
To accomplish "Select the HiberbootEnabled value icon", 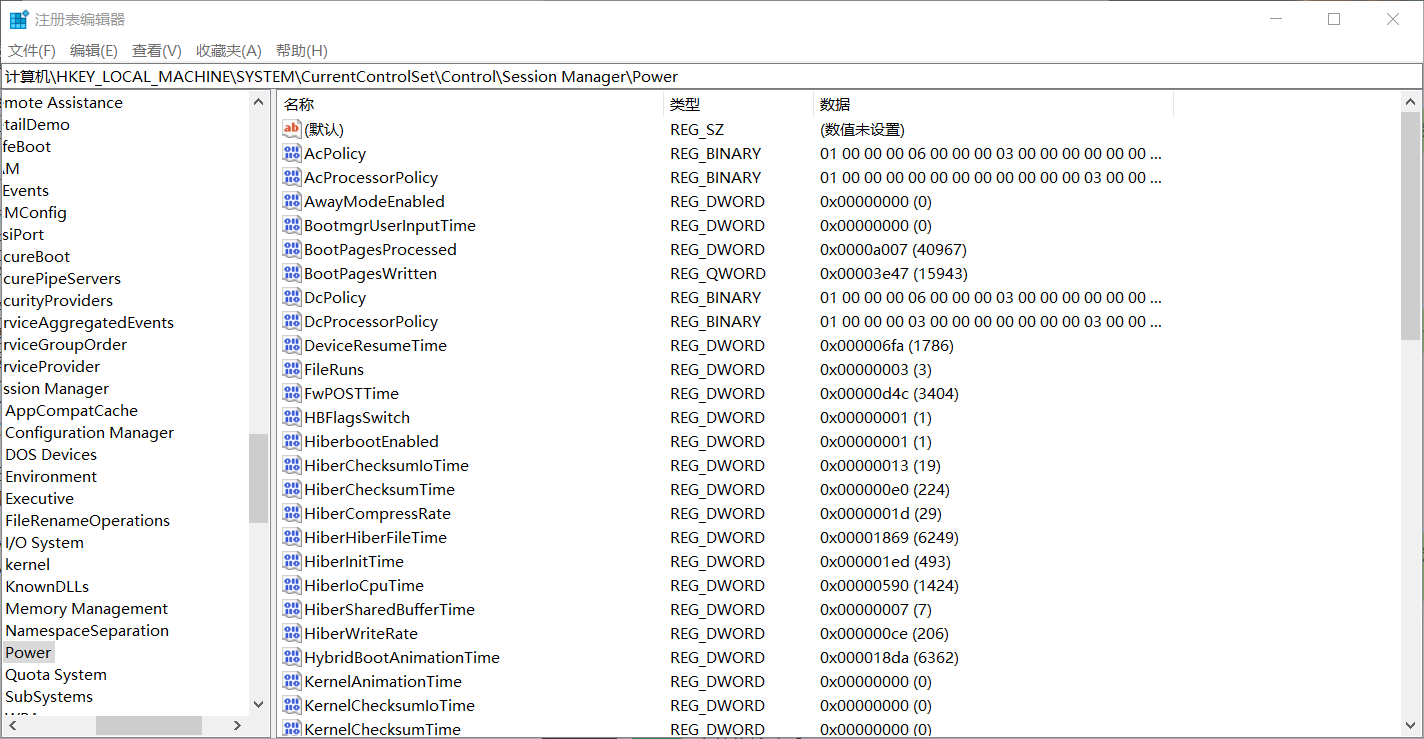I will coord(292,441).
